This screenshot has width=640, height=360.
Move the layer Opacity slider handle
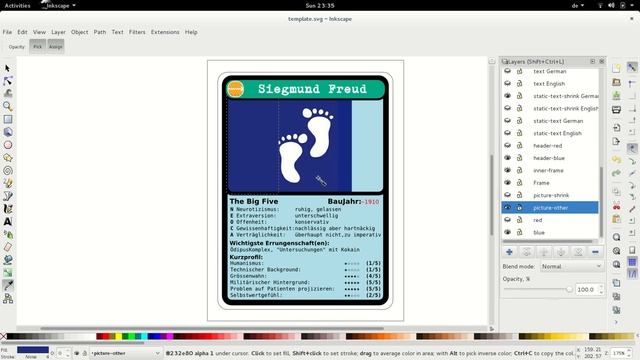pos(569,289)
